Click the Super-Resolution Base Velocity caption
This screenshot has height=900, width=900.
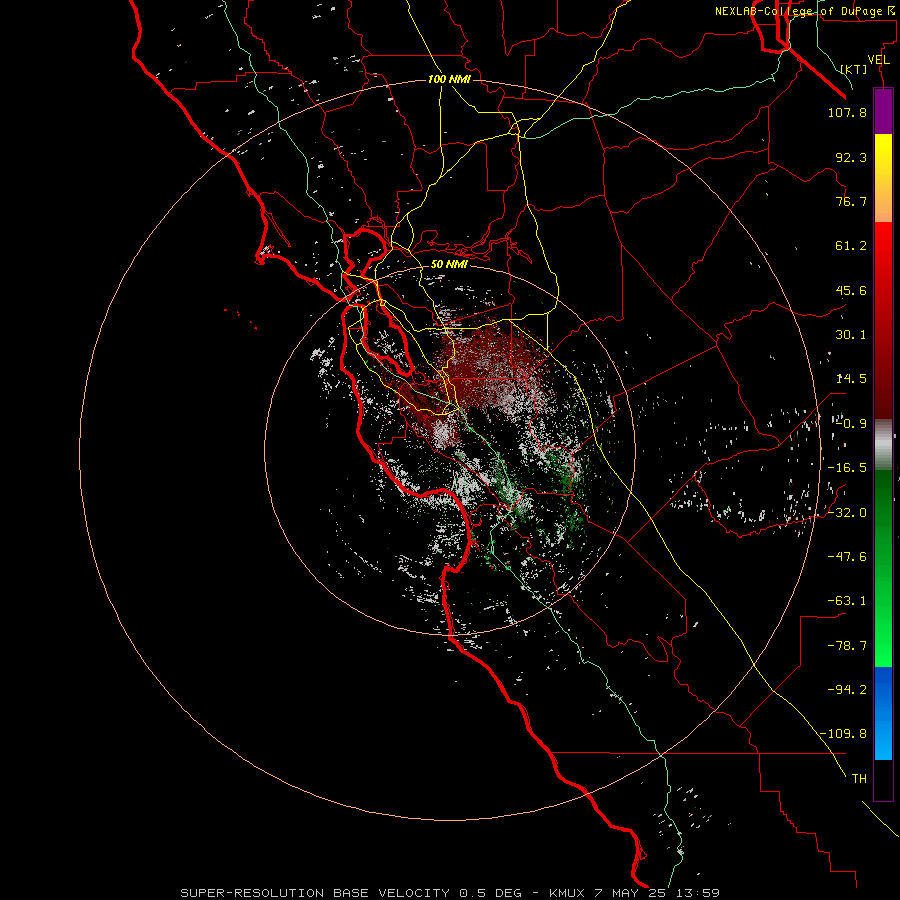pos(450,893)
